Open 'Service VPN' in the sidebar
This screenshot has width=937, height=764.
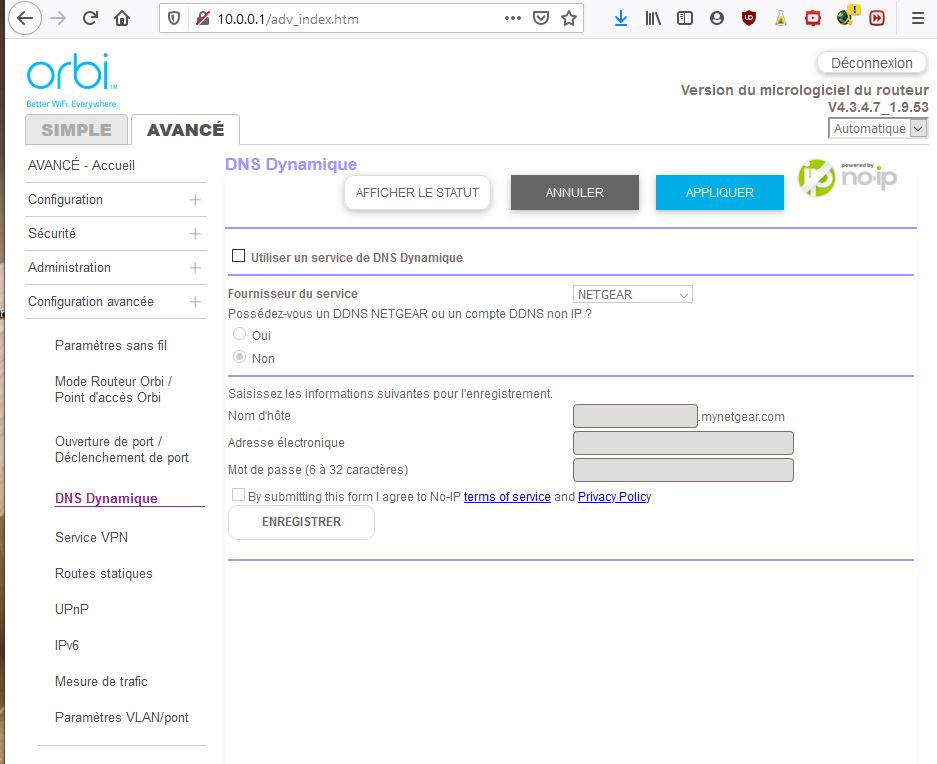coord(91,537)
